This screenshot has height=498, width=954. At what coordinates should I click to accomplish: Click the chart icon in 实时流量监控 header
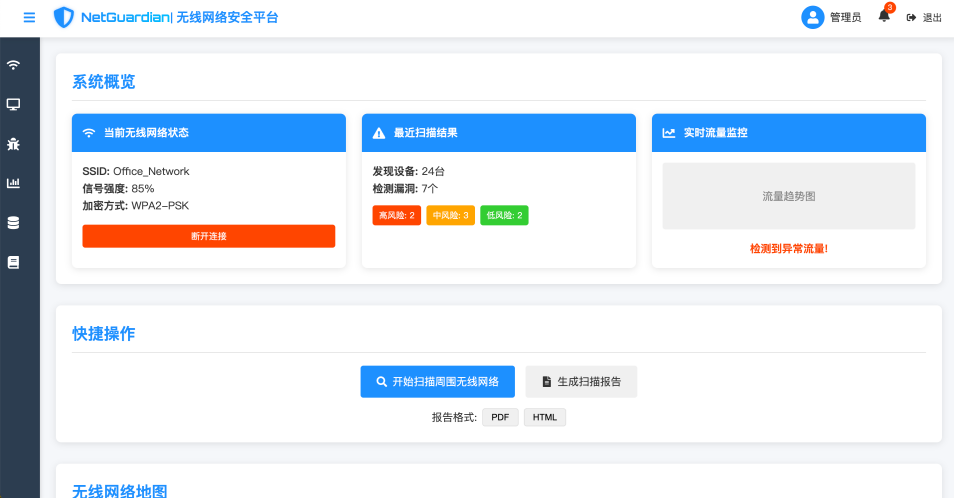669,133
